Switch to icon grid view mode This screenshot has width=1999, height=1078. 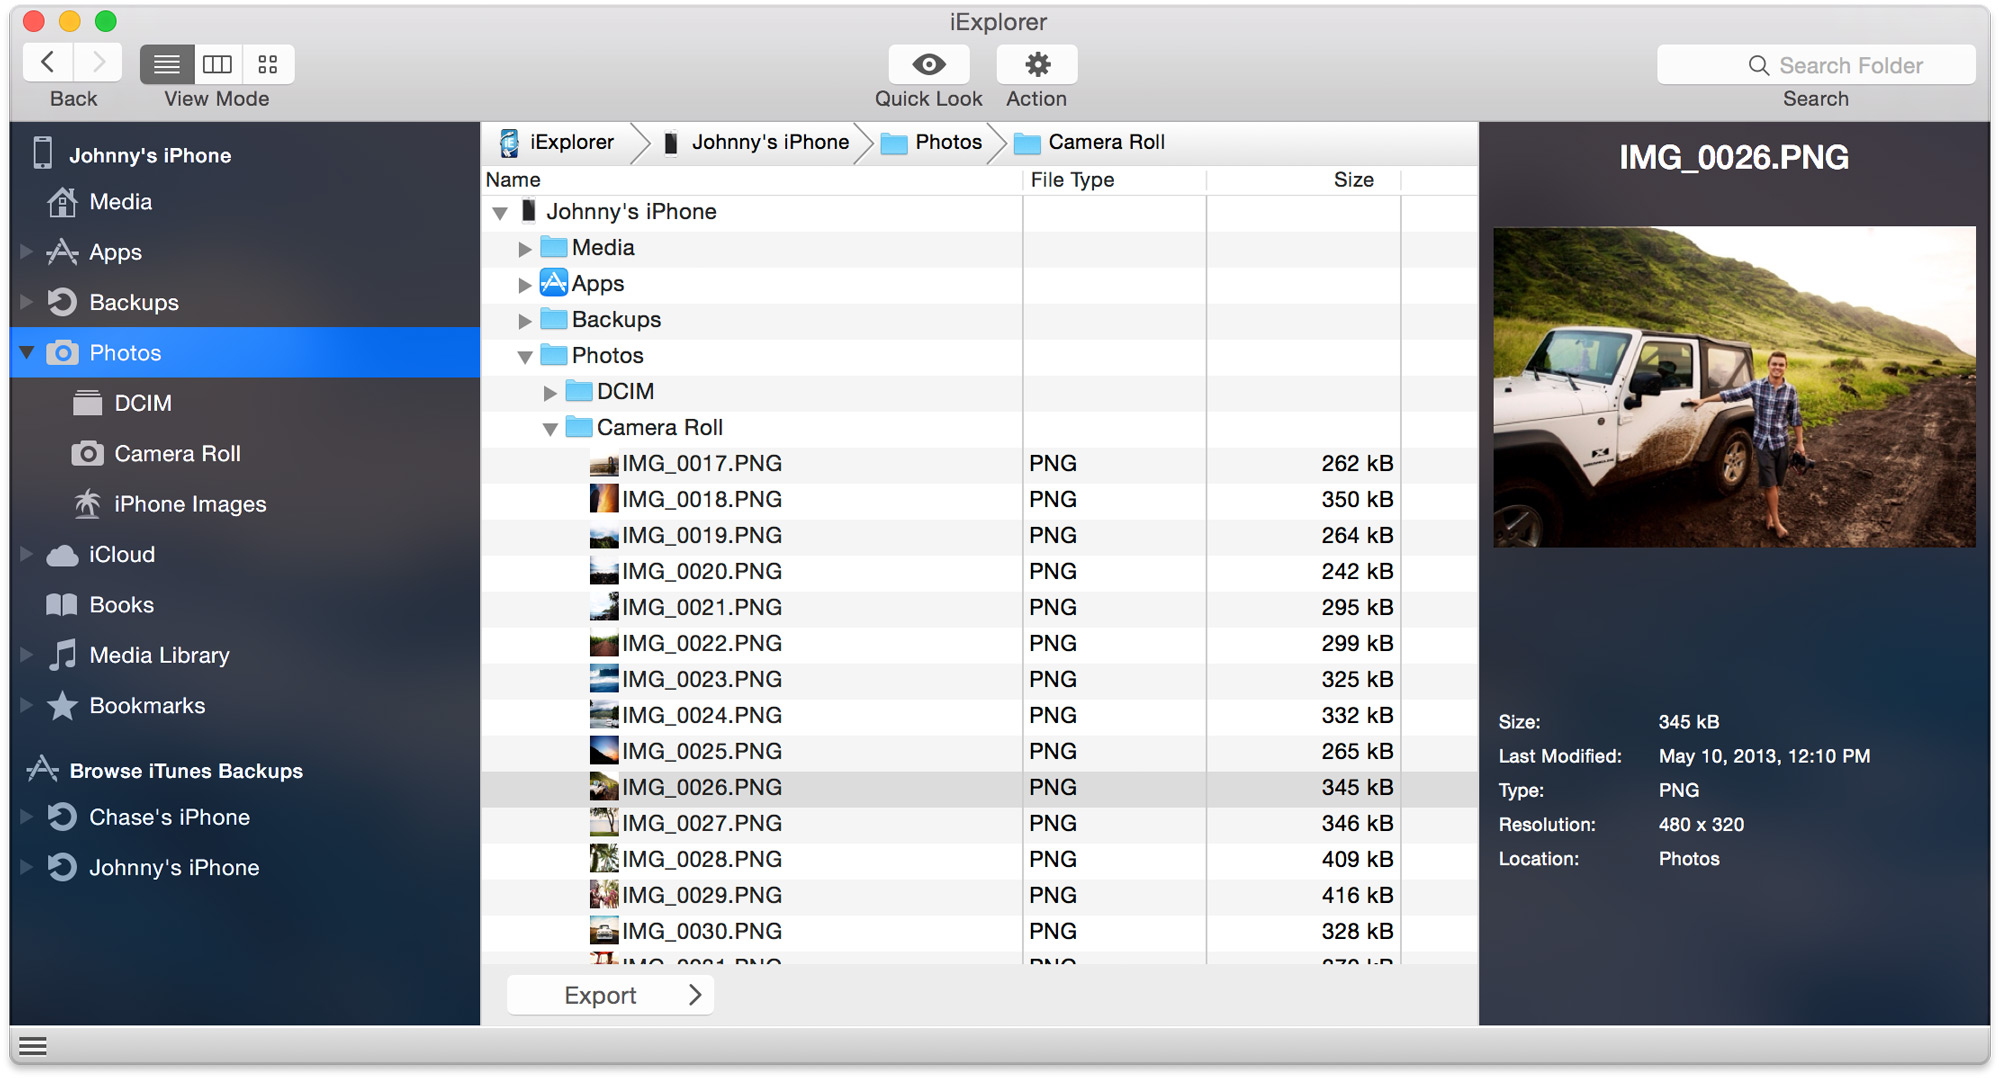point(267,65)
